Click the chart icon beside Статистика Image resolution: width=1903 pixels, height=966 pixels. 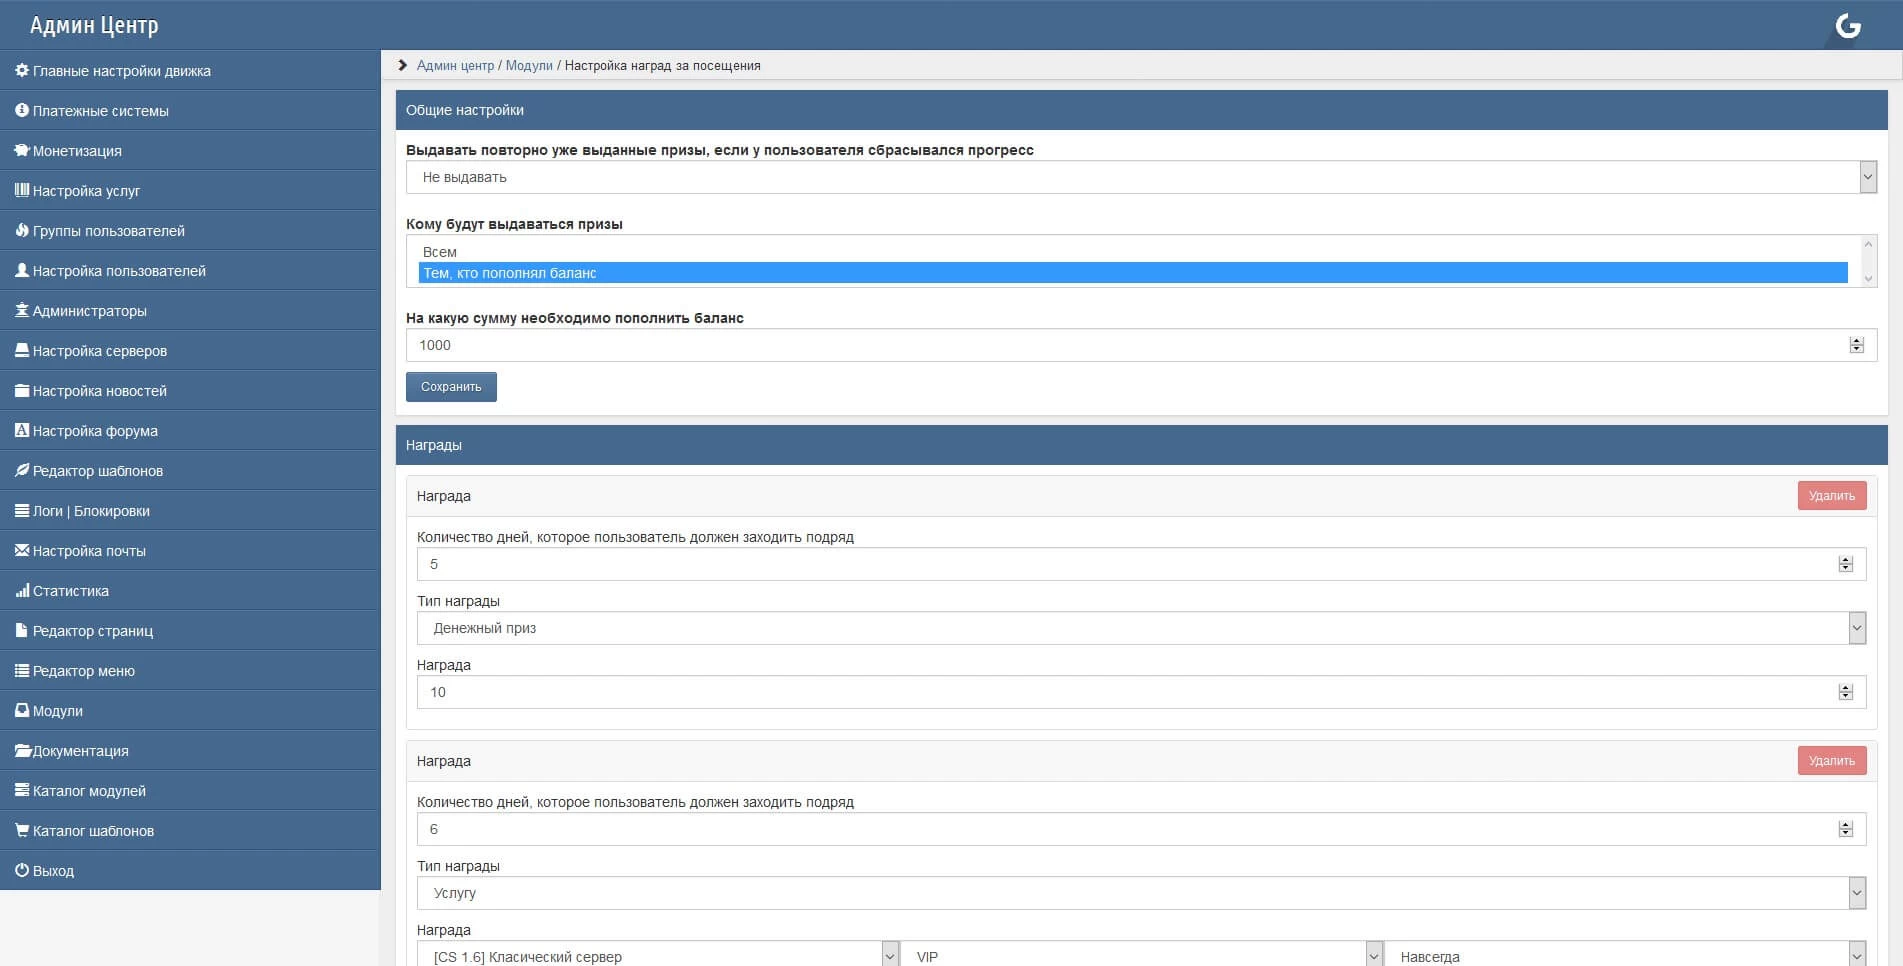22,591
